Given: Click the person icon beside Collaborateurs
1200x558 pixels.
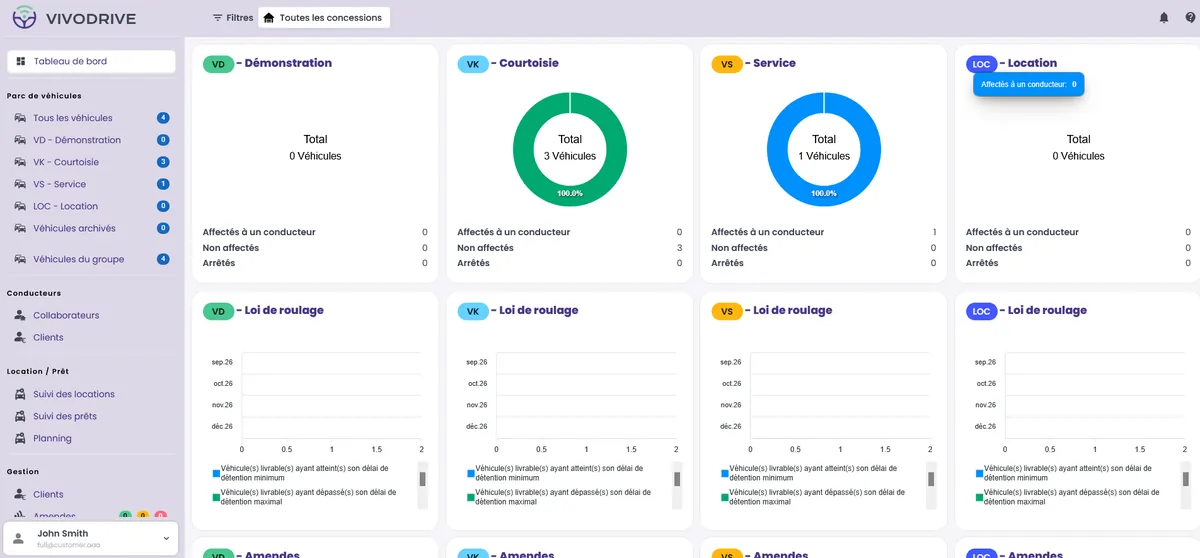Looking at the screenshot, I should 21,315.
